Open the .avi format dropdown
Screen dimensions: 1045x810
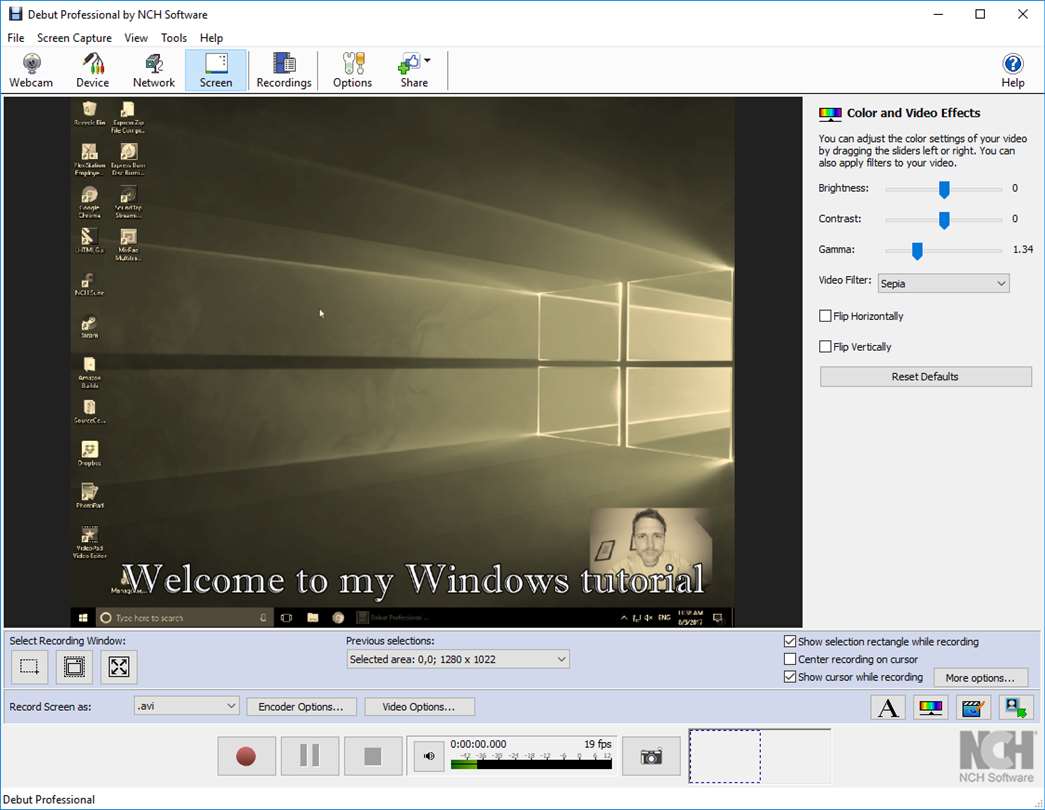[186, 706]
